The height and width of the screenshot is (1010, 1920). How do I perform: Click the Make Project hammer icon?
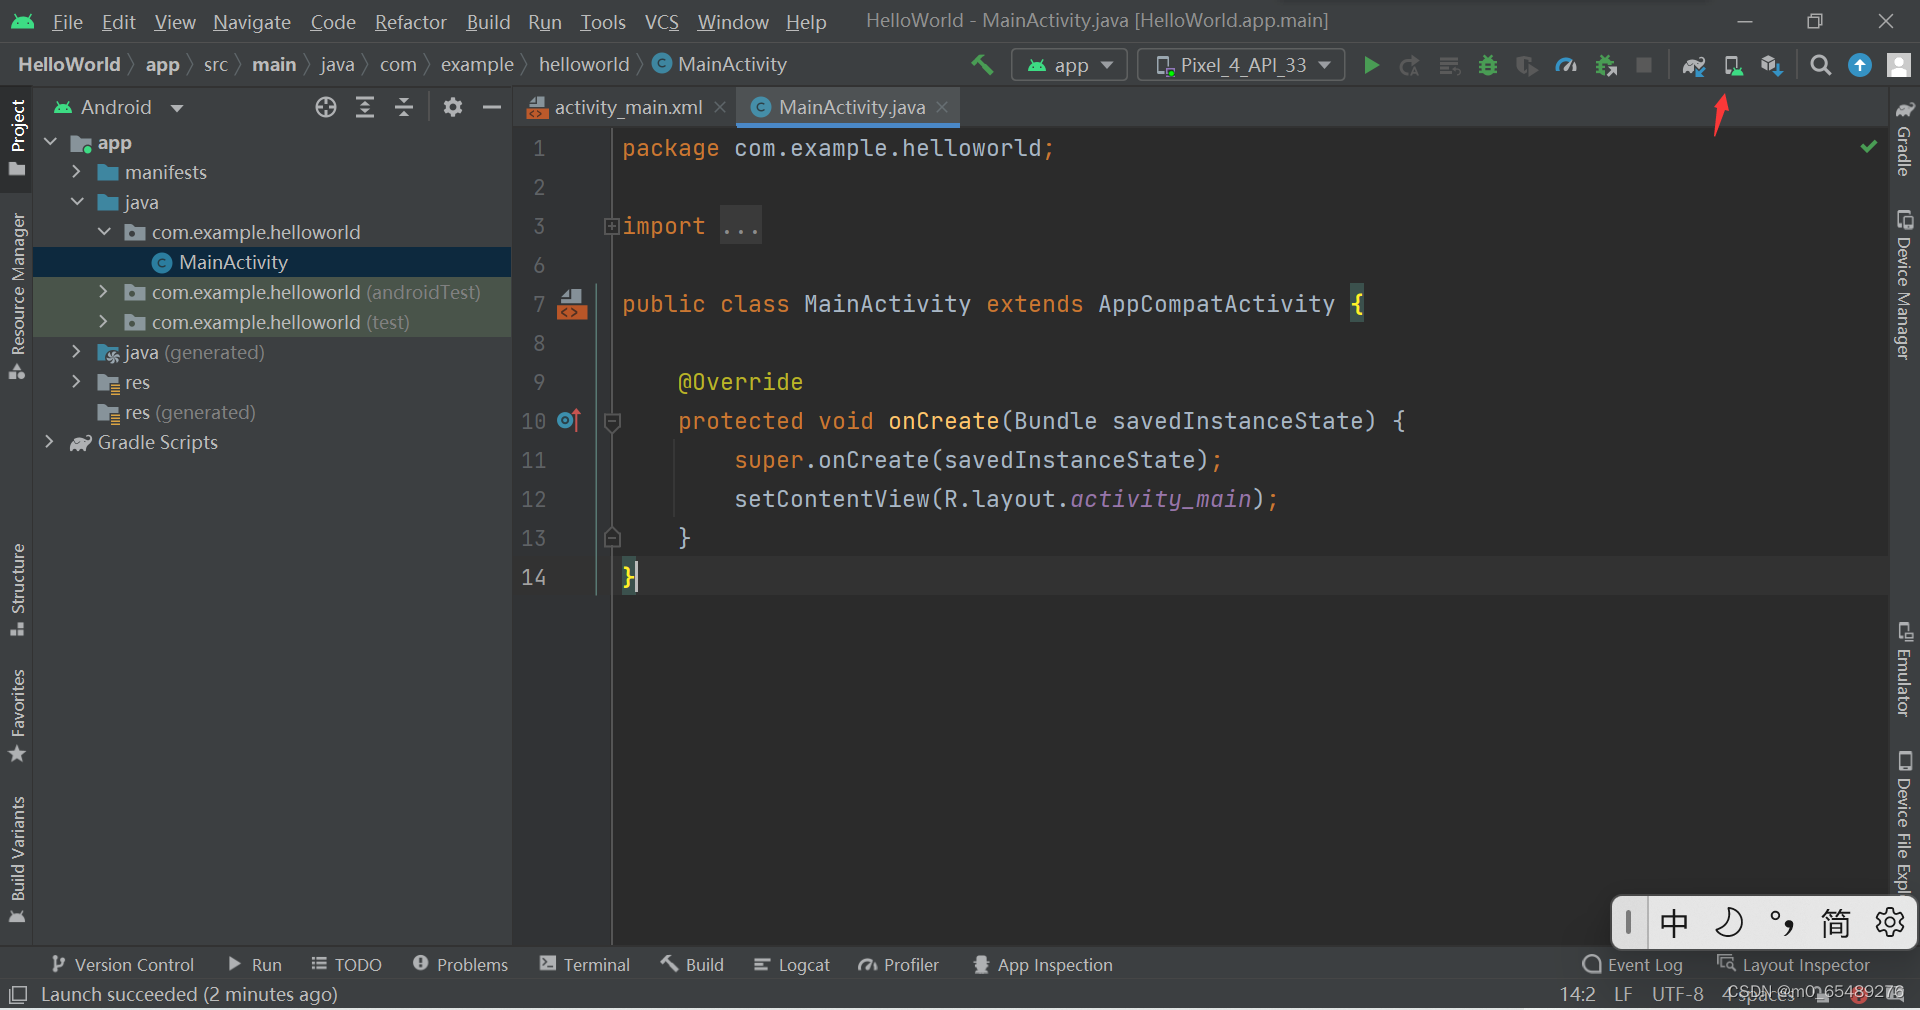tap(982, 65)
